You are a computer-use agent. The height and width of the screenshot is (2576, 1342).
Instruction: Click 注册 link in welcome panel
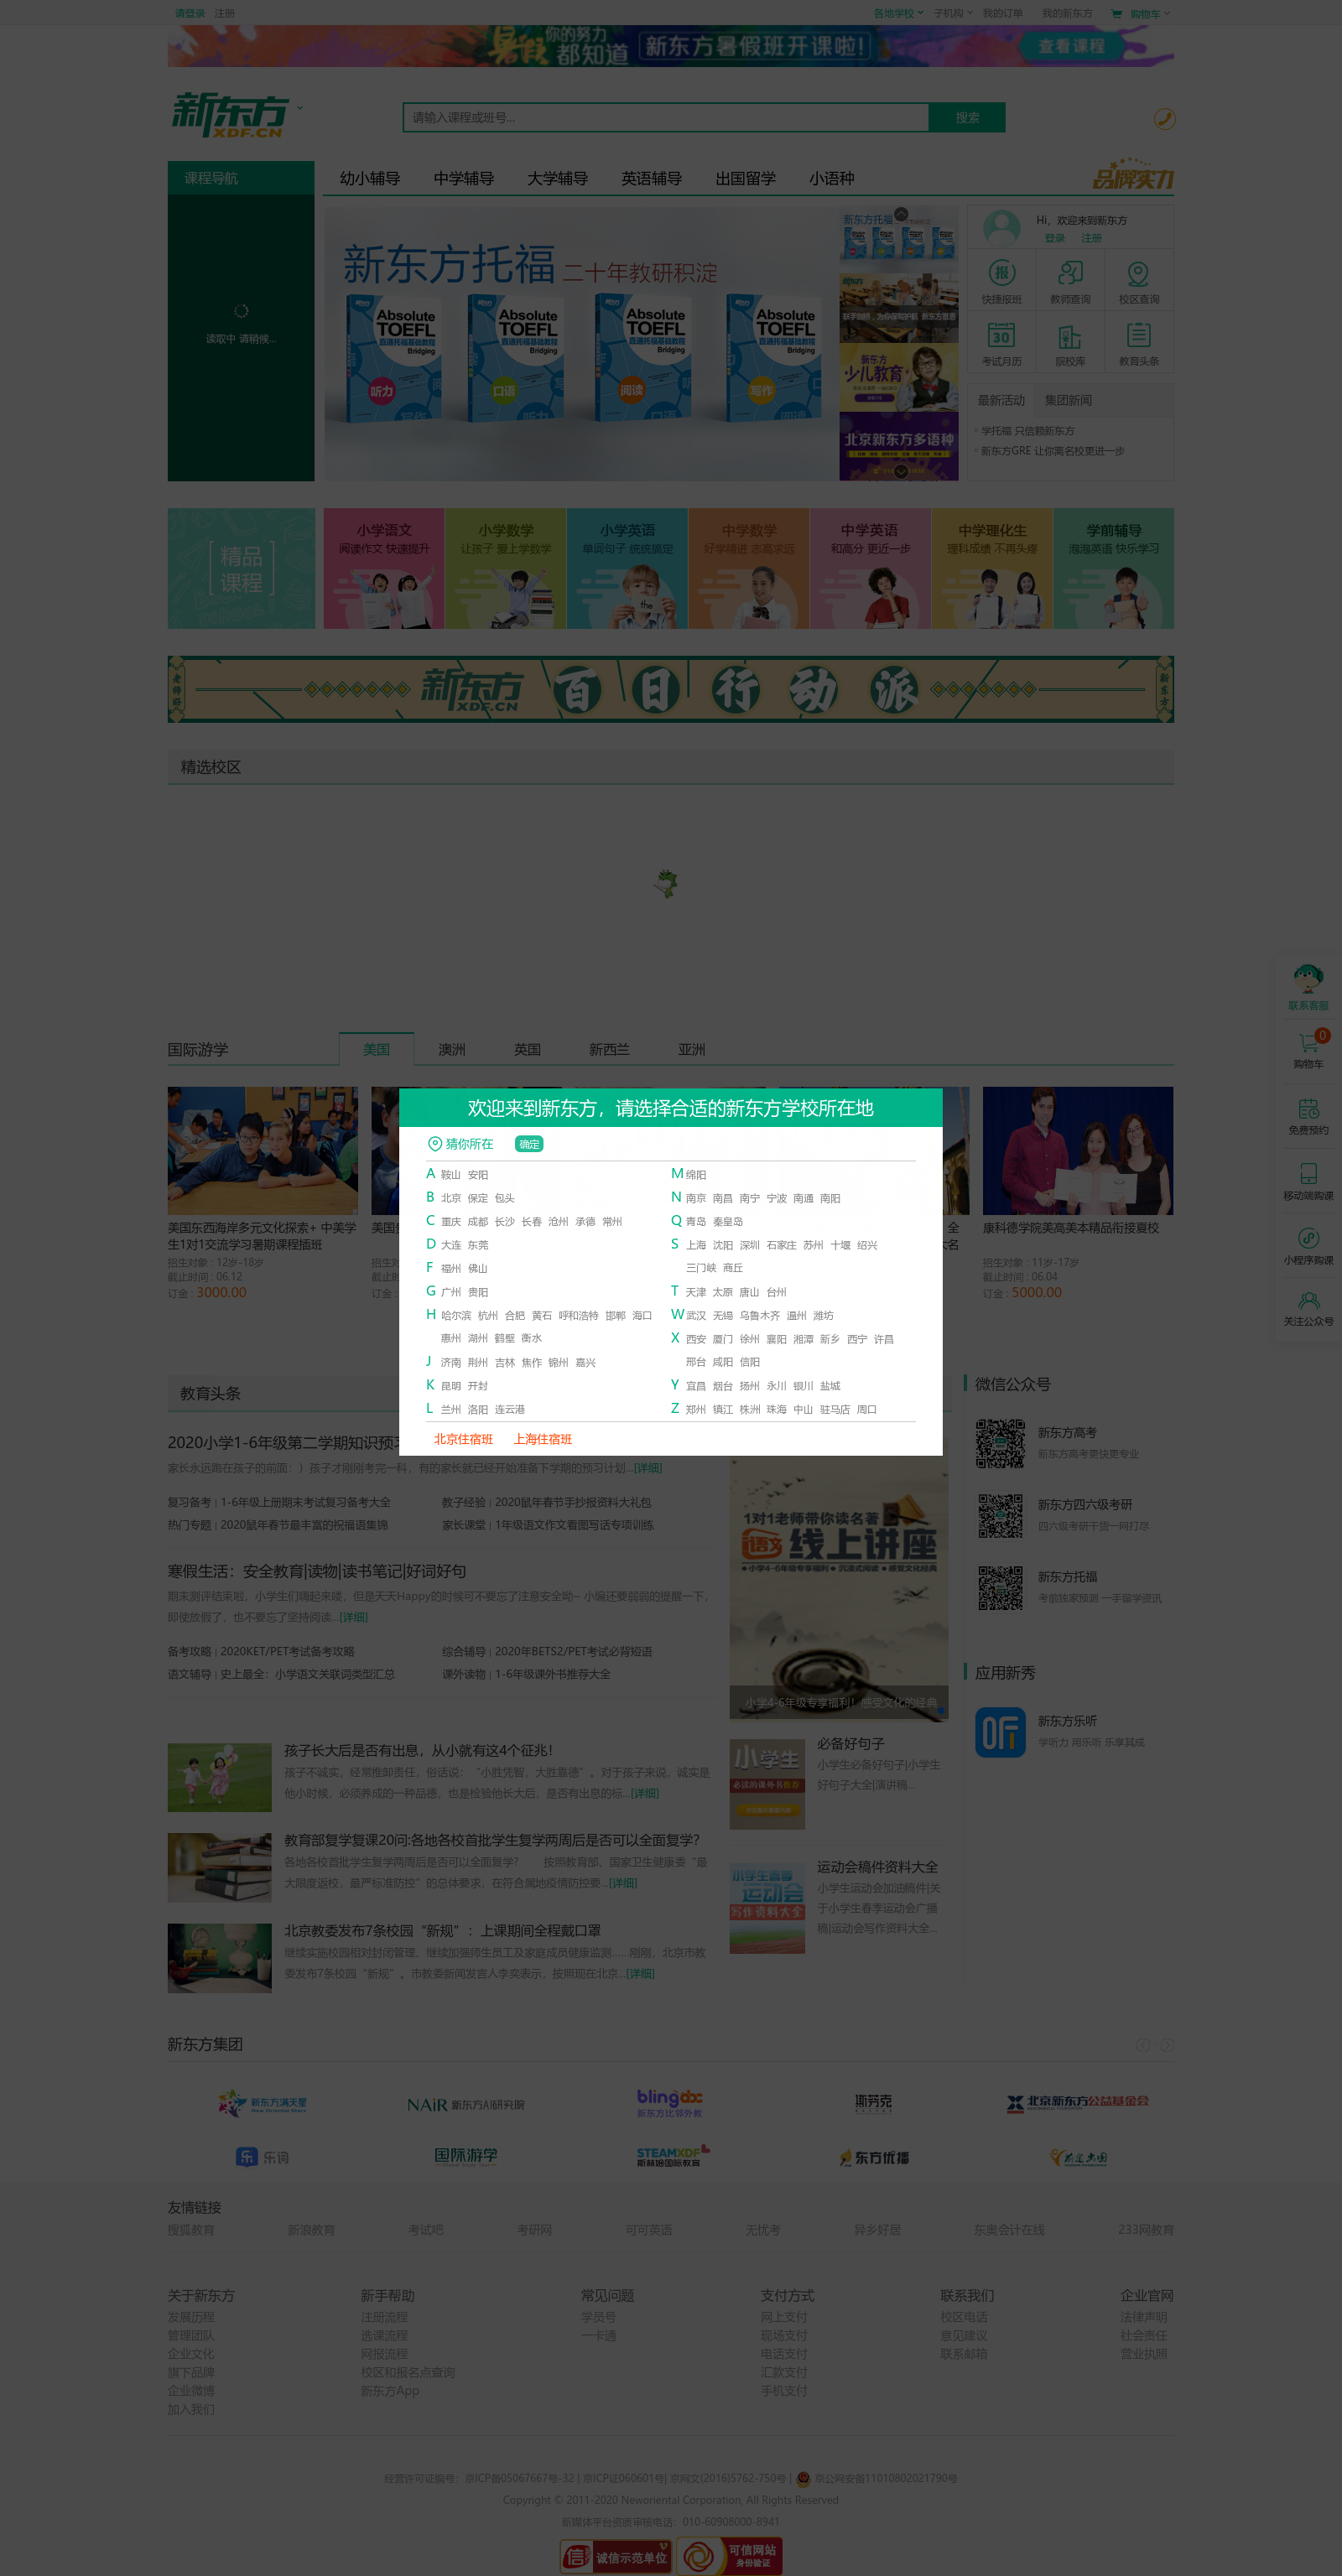(1090, 238)
